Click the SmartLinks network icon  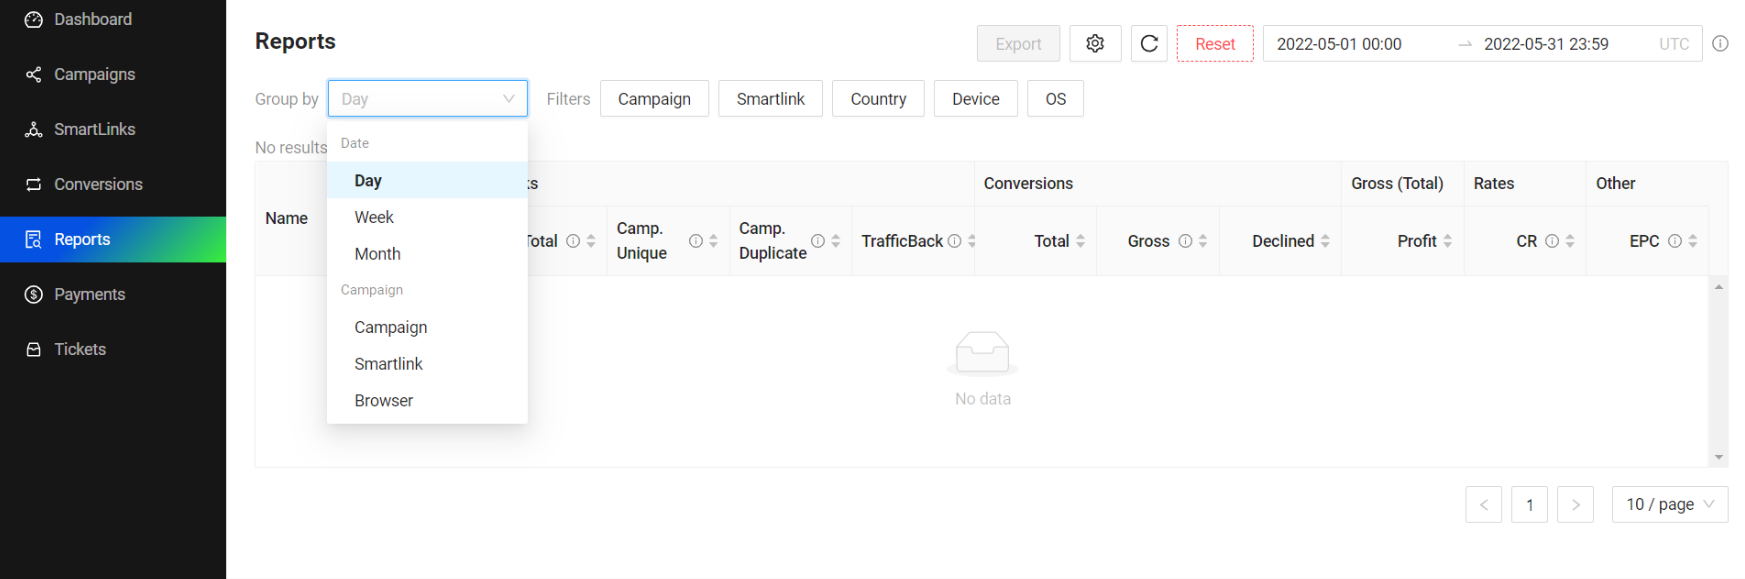(x=34, y=129)
